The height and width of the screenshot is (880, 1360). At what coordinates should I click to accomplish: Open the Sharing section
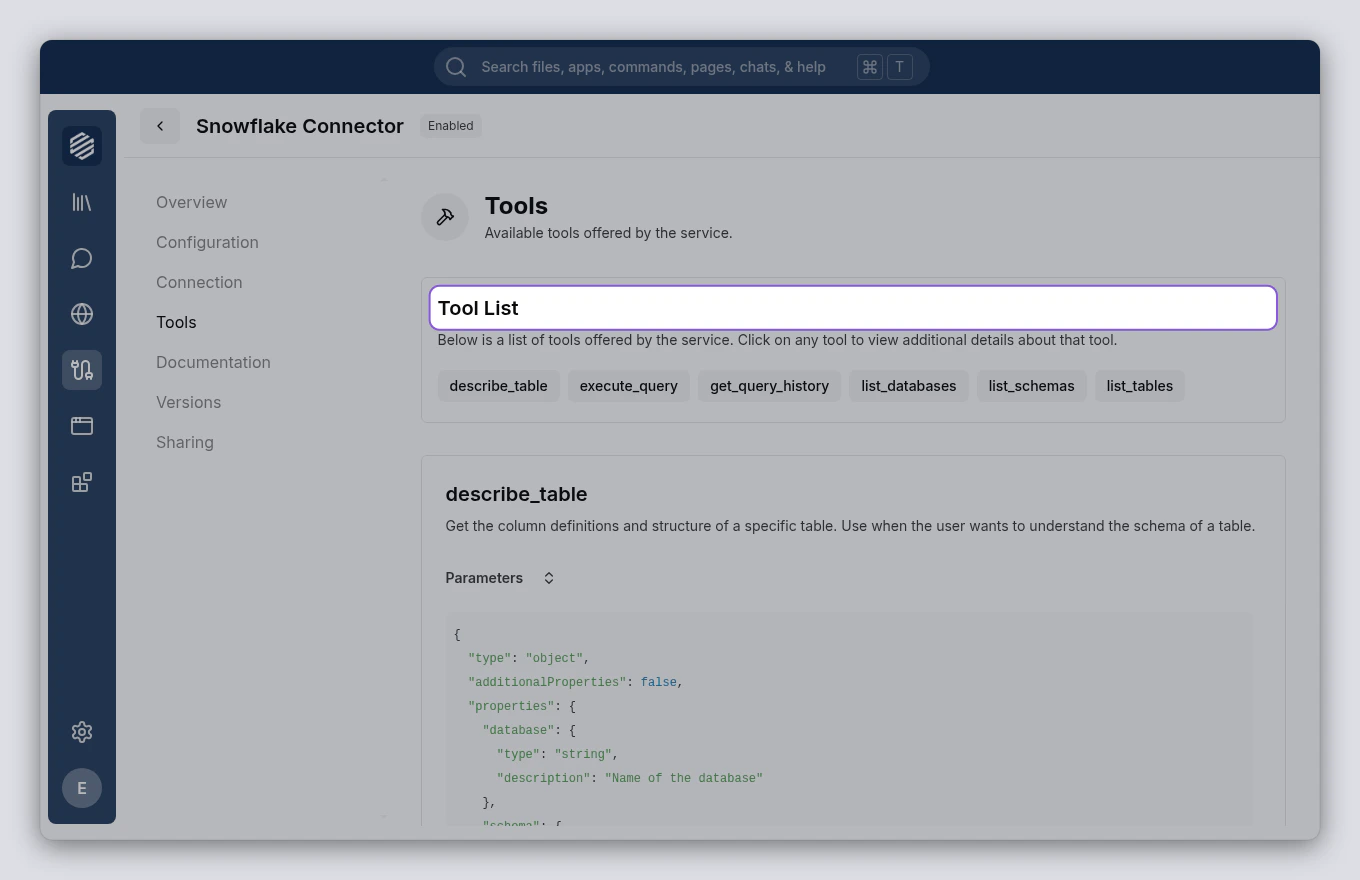click(x=185, y=442)
